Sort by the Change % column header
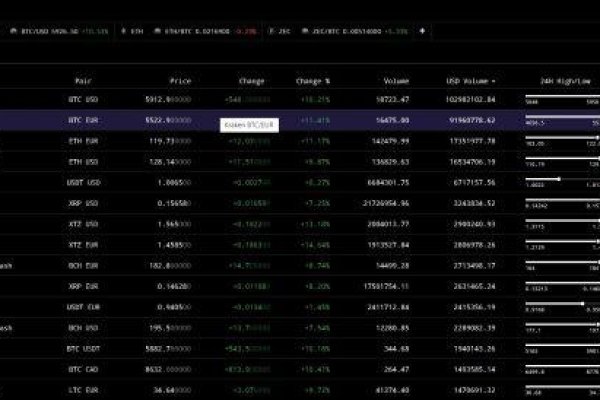600x400 pixels. pyautogui.click(x=311, y=80)
